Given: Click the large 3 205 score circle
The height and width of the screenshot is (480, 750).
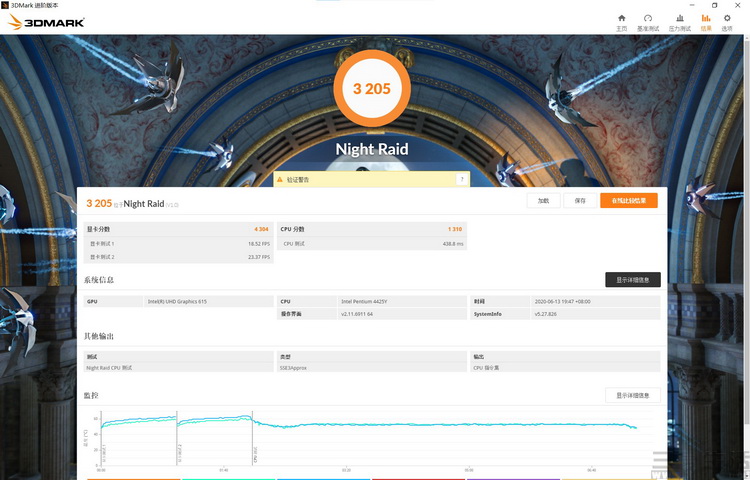Looking at the screenshot, I should 372,88.
